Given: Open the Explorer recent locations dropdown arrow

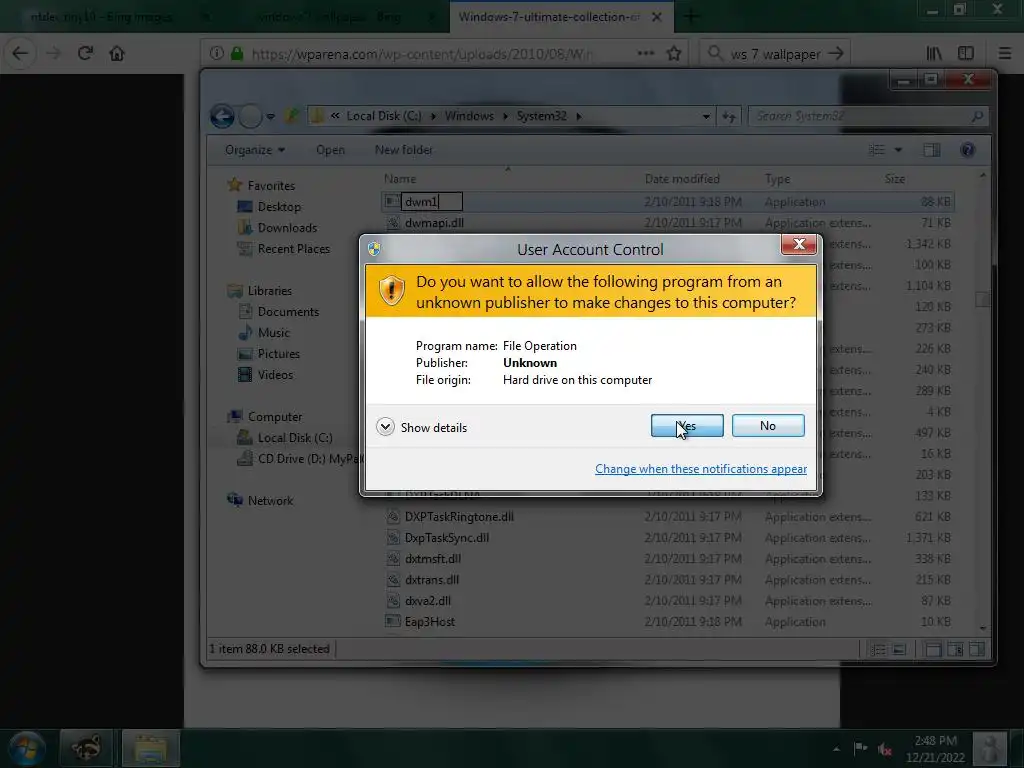Looking at the screenshot, I should (x=270, y=117).
